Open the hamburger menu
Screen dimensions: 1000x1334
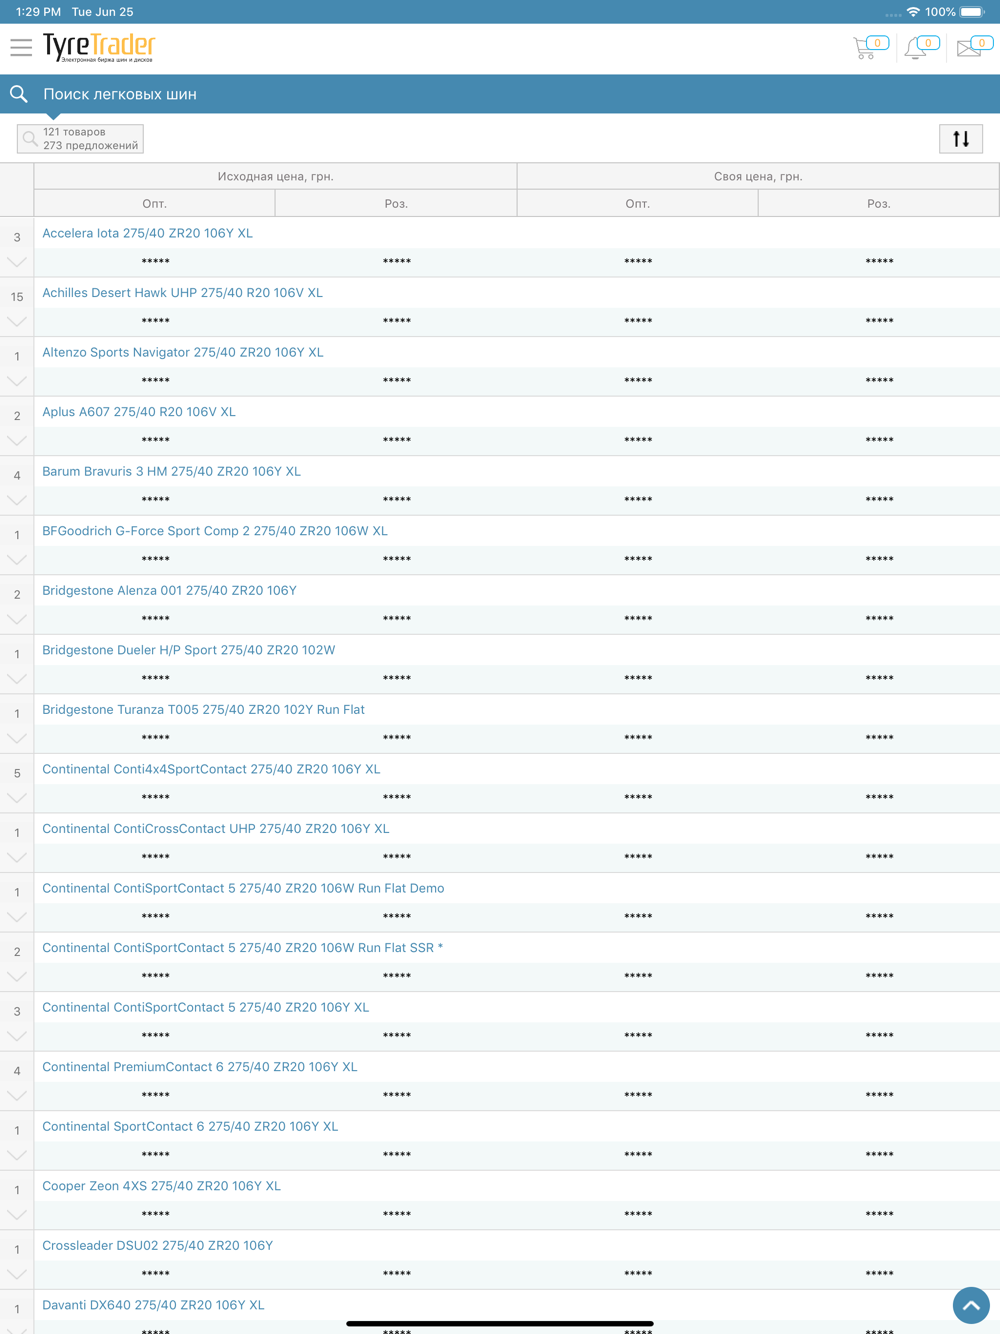tap(21, 47)
